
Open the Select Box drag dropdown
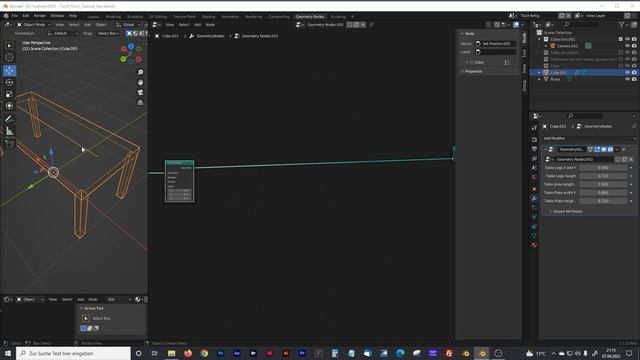click(x=108, y=33)
